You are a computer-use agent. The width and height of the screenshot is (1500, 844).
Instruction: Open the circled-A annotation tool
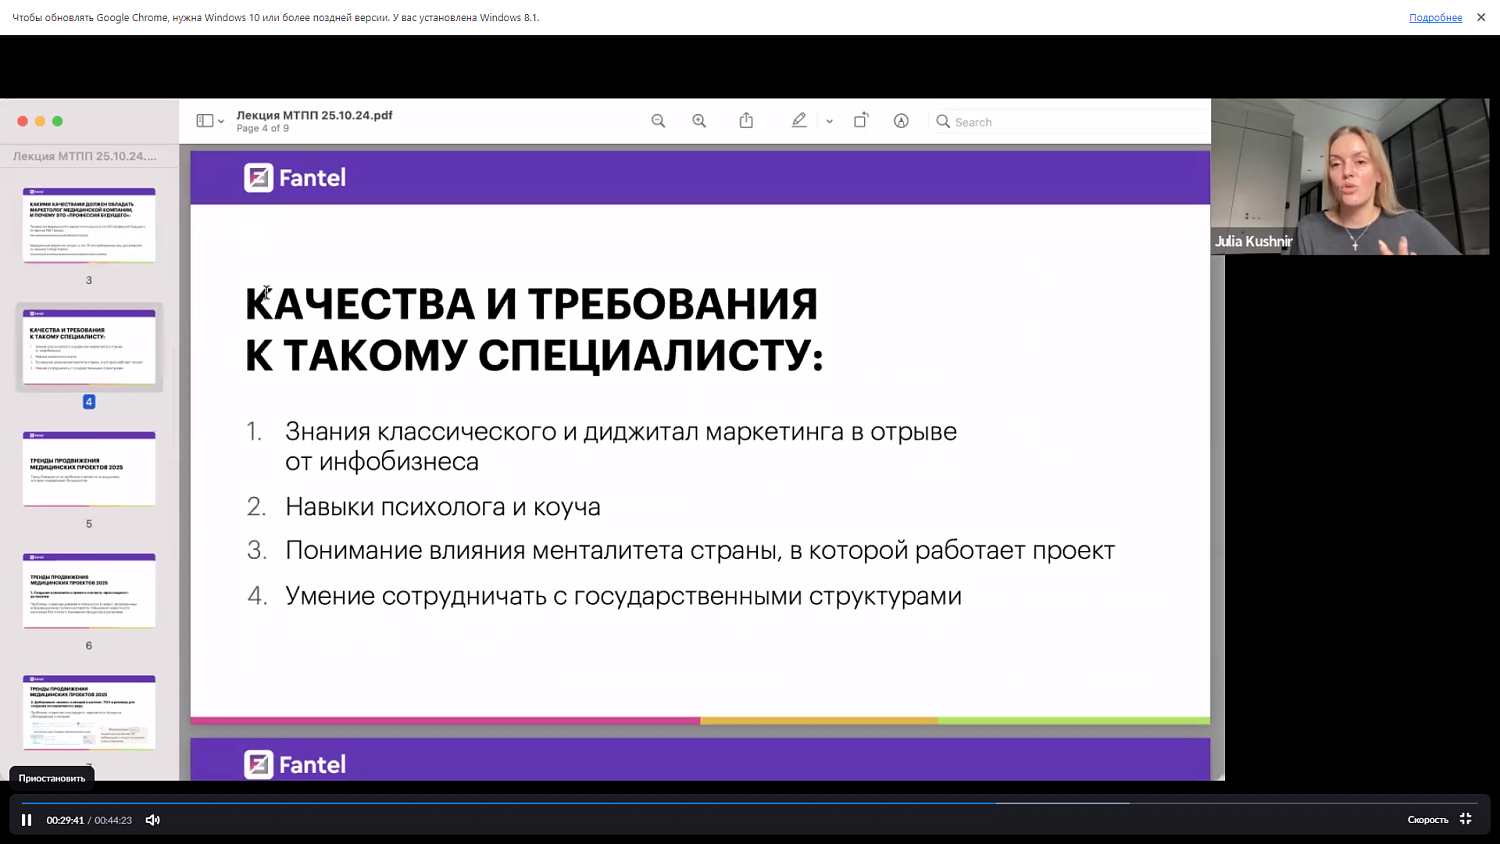tap(901, 120)
